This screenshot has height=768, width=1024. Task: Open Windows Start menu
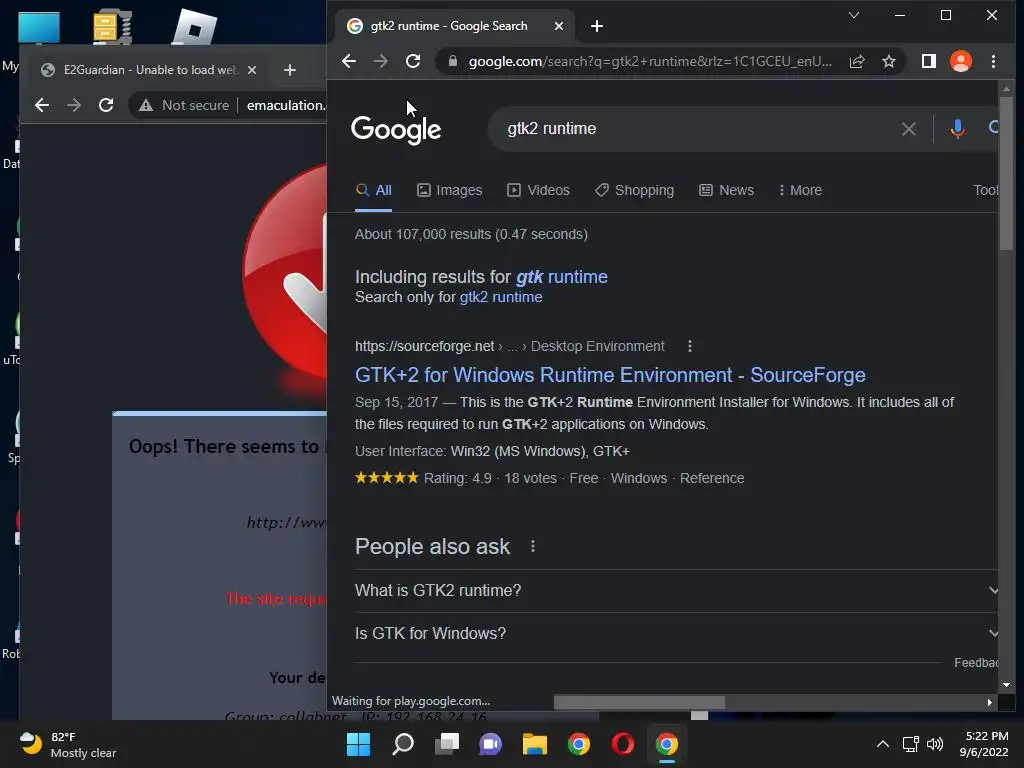359,744
